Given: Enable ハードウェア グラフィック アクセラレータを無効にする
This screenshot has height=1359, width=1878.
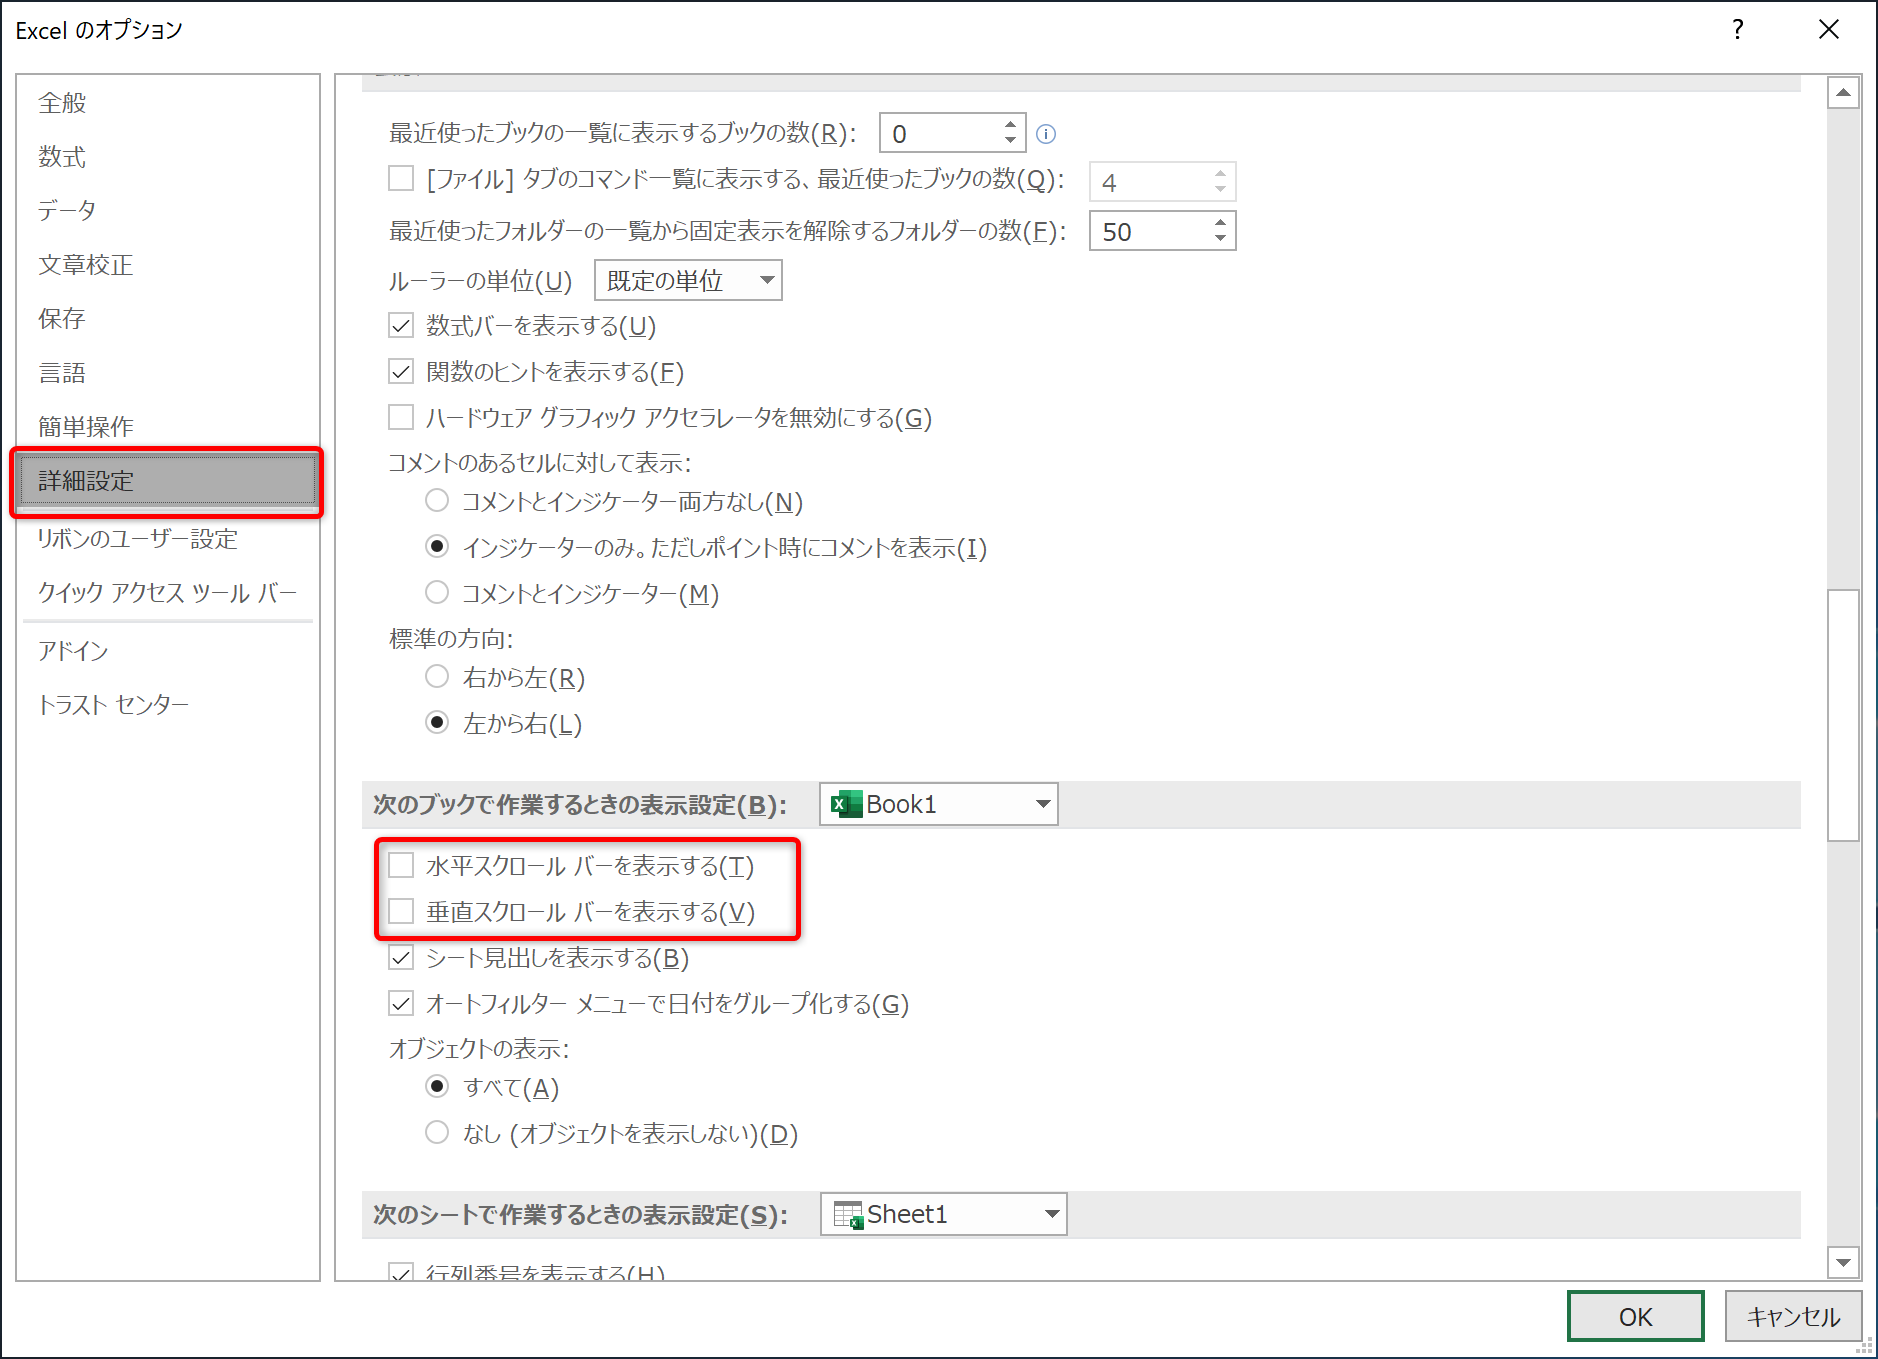Looking at the screenshot, I should coord(401,417).
